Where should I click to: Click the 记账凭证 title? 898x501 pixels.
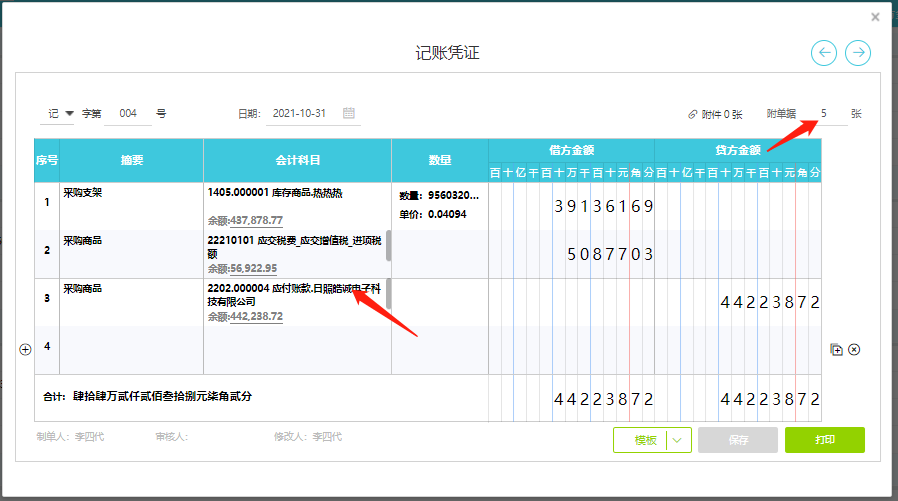click(x=447, y=53)
